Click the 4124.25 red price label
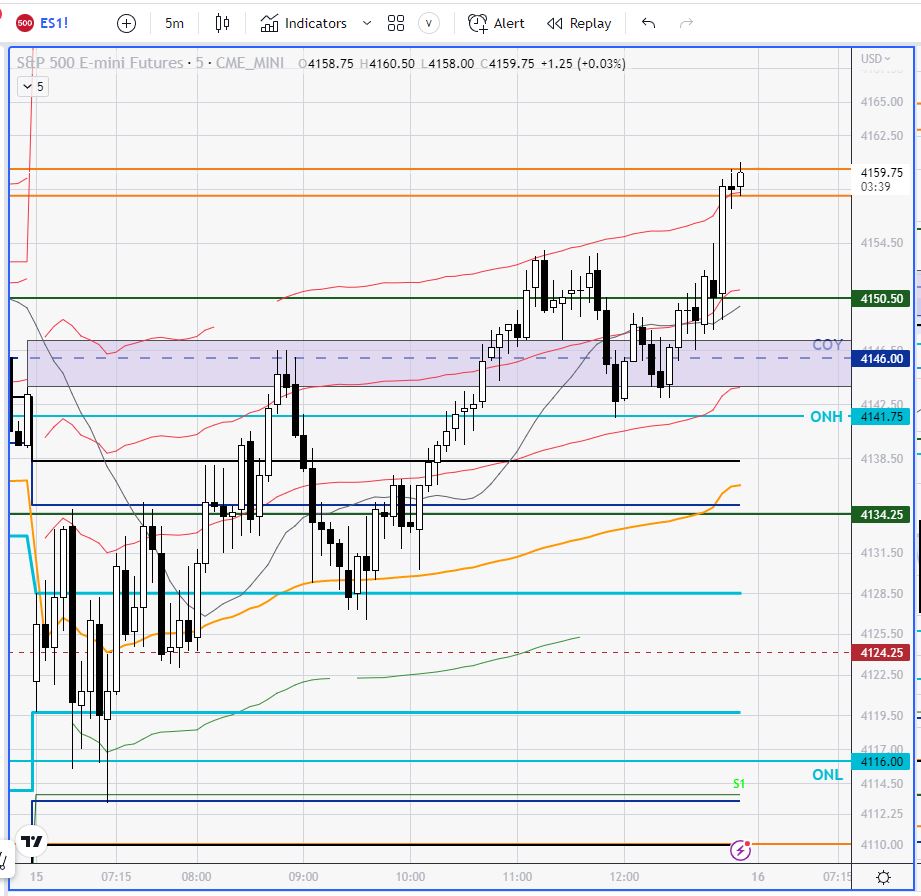 tap(880, 653)
